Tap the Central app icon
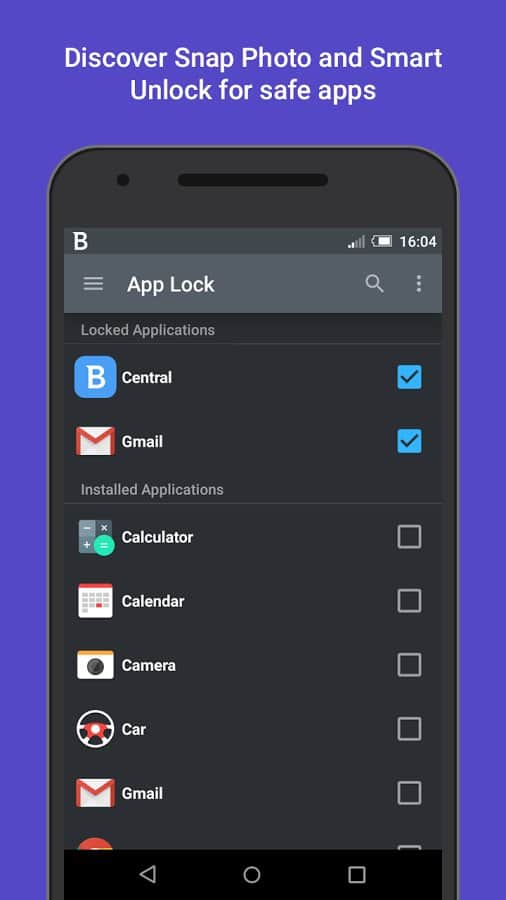Screen dimensions: 506x900 tap(95, 377)
